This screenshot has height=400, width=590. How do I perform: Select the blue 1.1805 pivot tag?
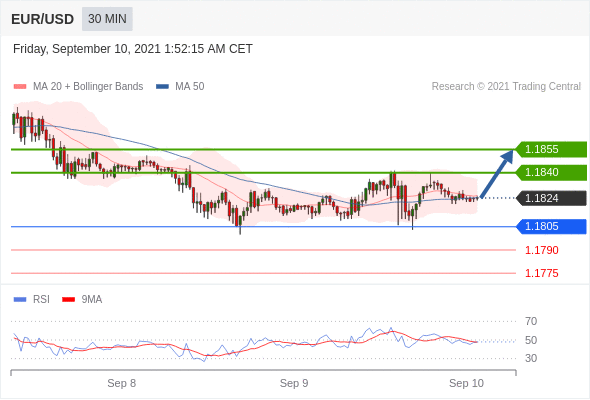[551, 227]
